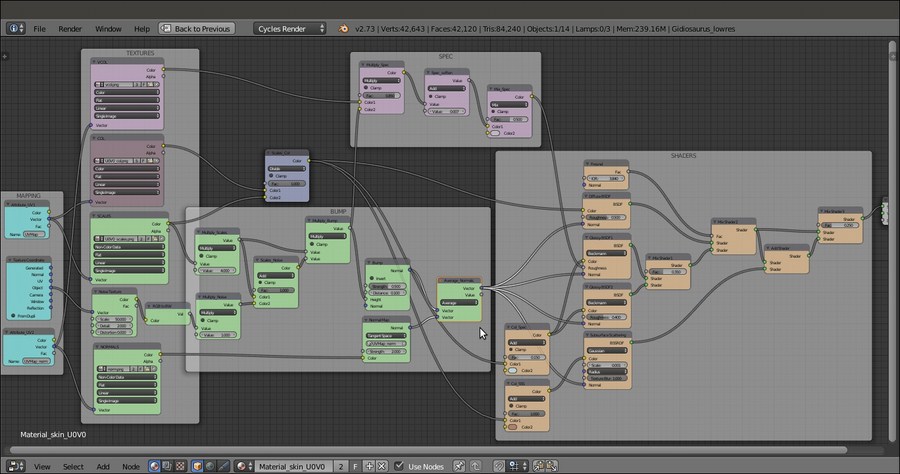Open the Node menu in node editor
The width and height of the screenshot is (900, 474).
click(x=131, y=467)
